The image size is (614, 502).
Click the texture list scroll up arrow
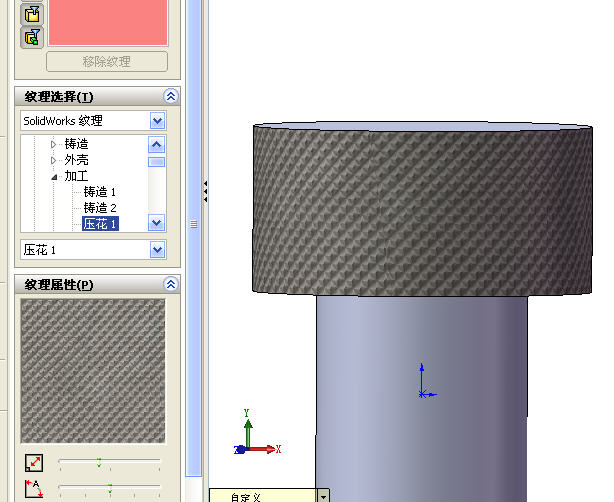157,145
